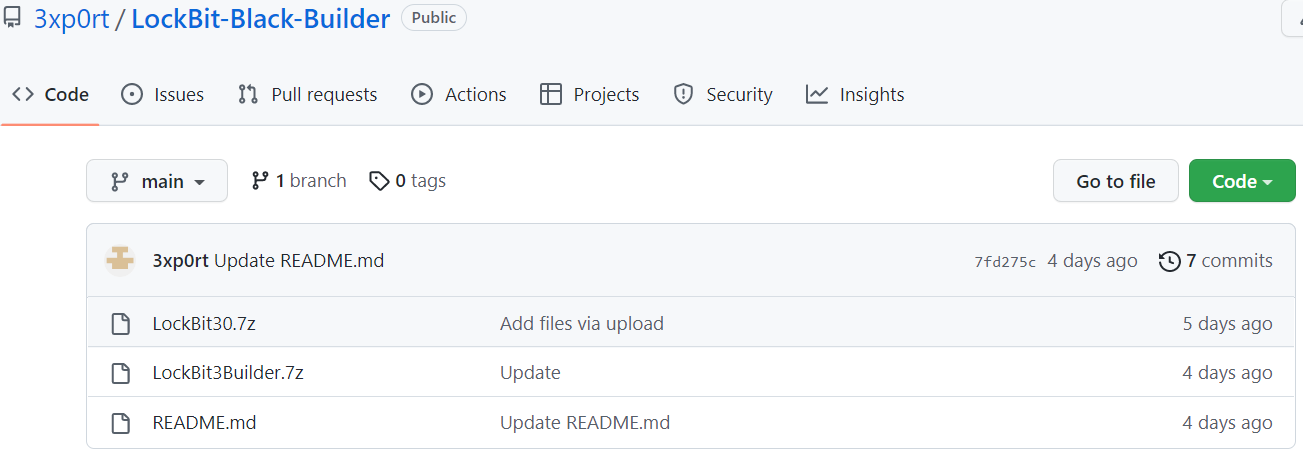The width and height of the screenshot is (1303, 456).
Task: Click the Go to file button
Action: pos(1116,181)
